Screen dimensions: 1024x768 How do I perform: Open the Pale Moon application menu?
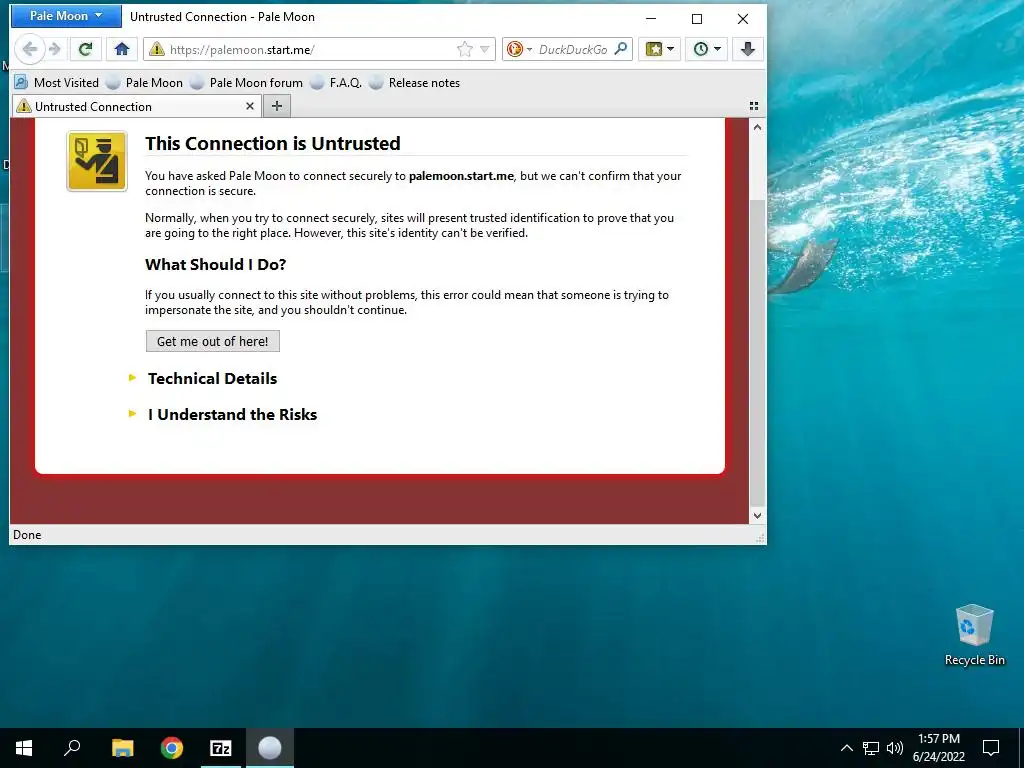[x=65, y=16]
